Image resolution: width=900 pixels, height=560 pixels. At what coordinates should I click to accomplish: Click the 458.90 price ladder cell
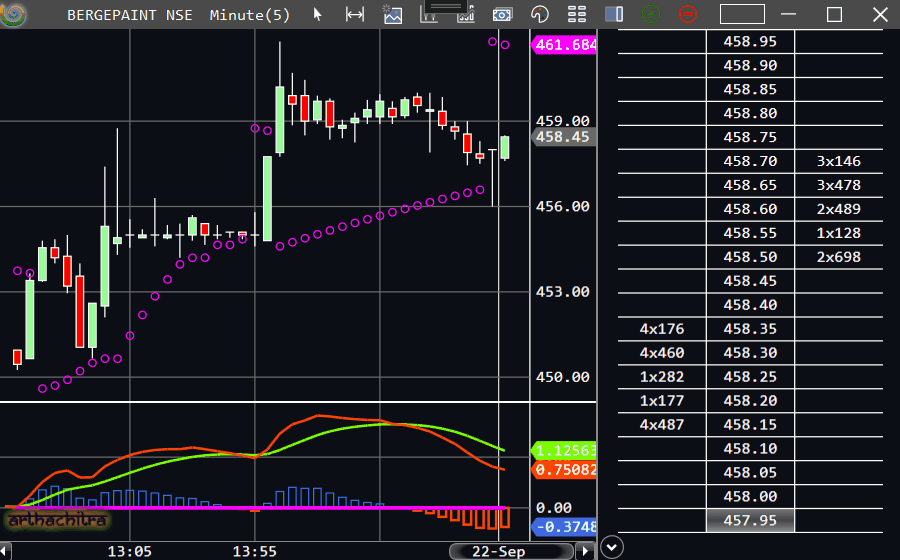tap(750, 65)
